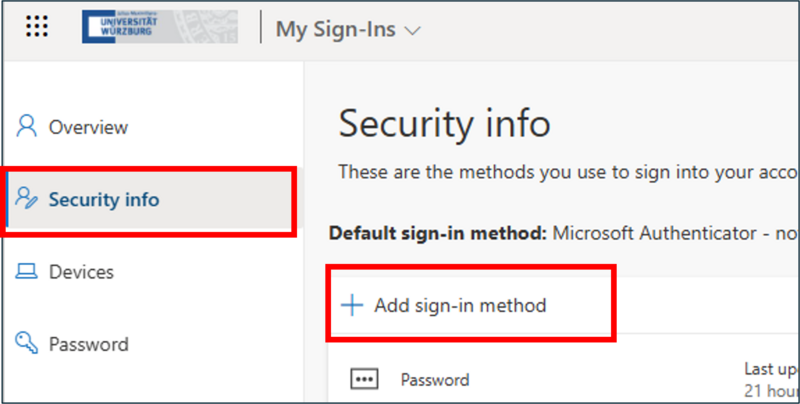Click the Last updated text on Password row
The height and width of the screenshot is (404, 800).
coord(771,369)
